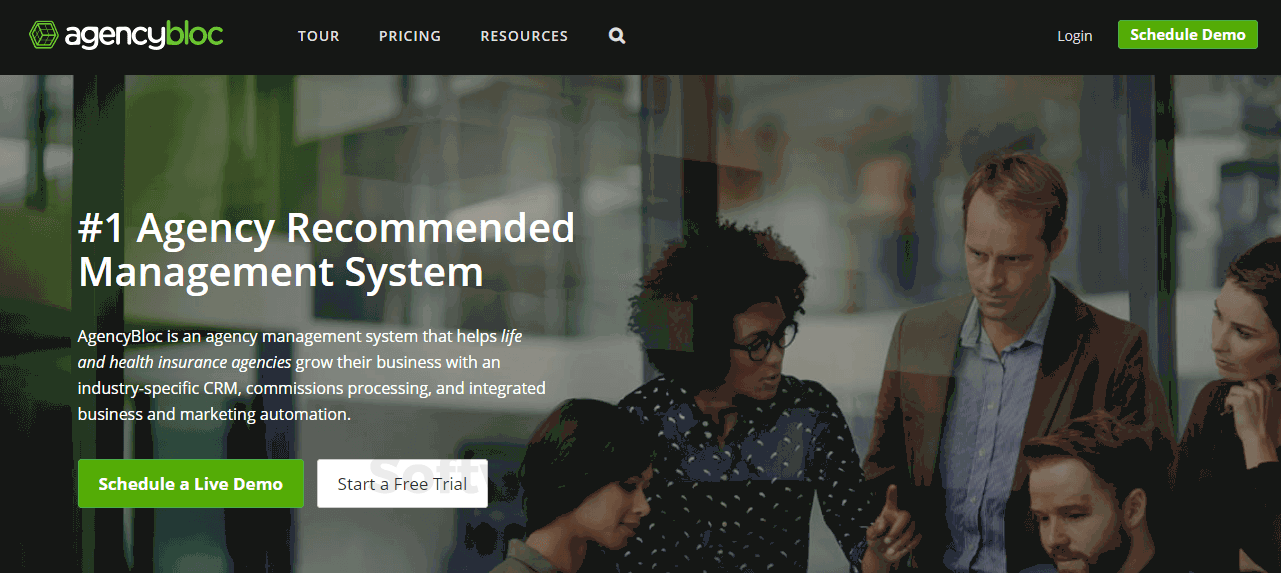Click the AgencyBloc cube logo icon

tap(43, 35)
